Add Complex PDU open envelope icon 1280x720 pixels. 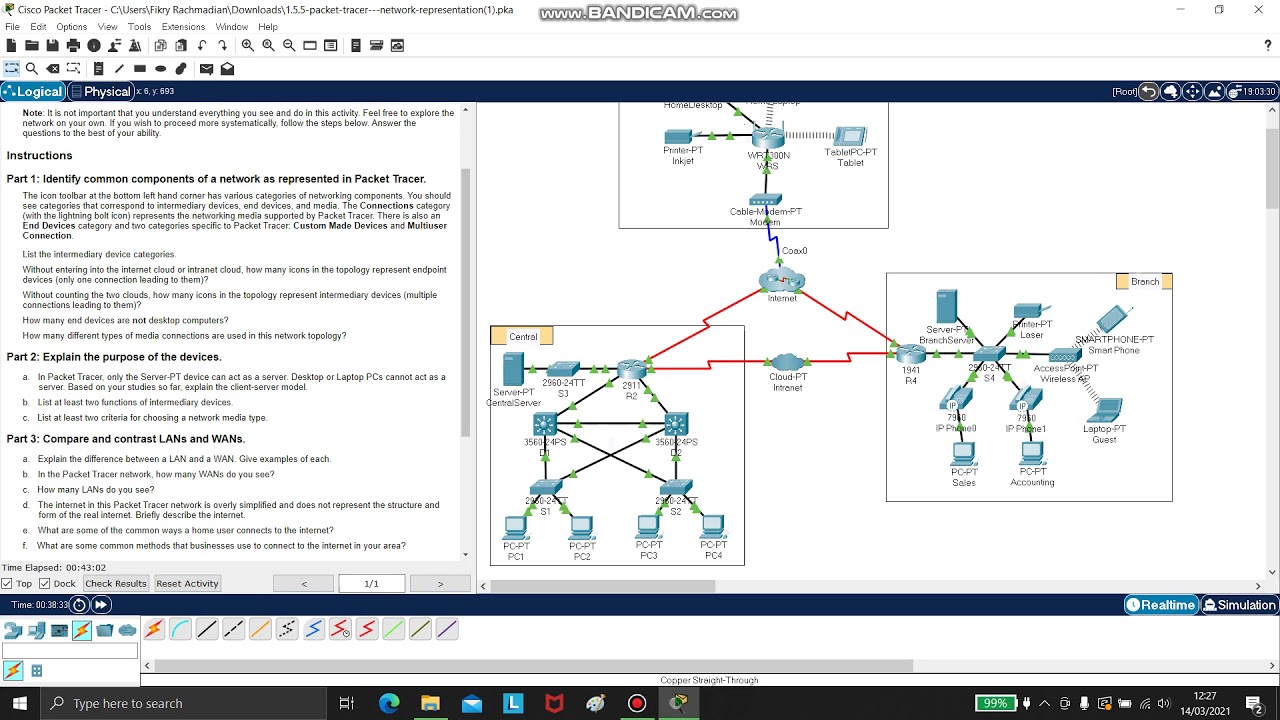click(227, 69)
